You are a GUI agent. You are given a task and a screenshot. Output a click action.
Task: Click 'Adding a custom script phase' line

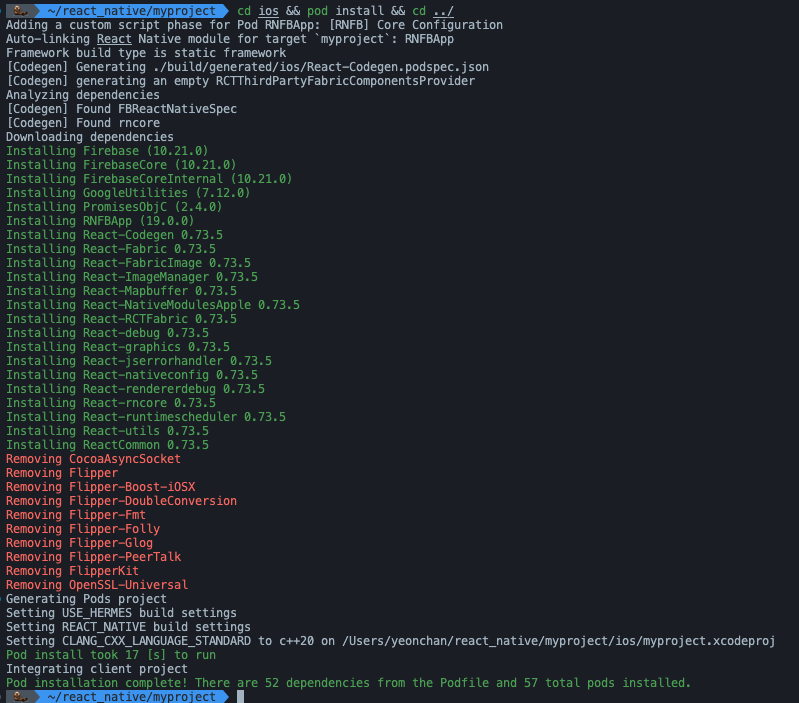(x=254, y=25)
